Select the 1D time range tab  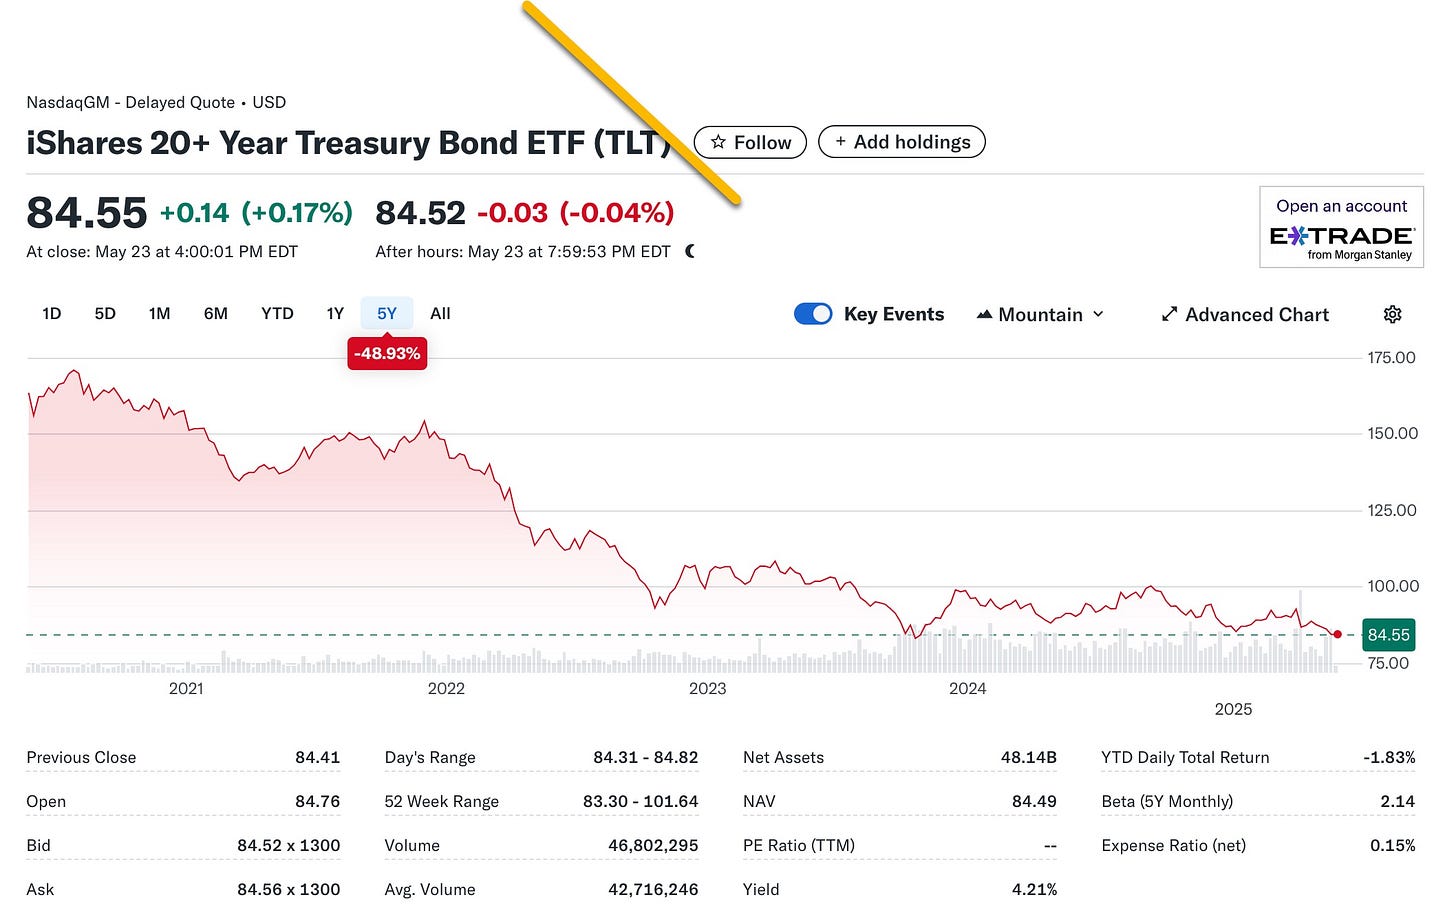[x=52, y=314]
